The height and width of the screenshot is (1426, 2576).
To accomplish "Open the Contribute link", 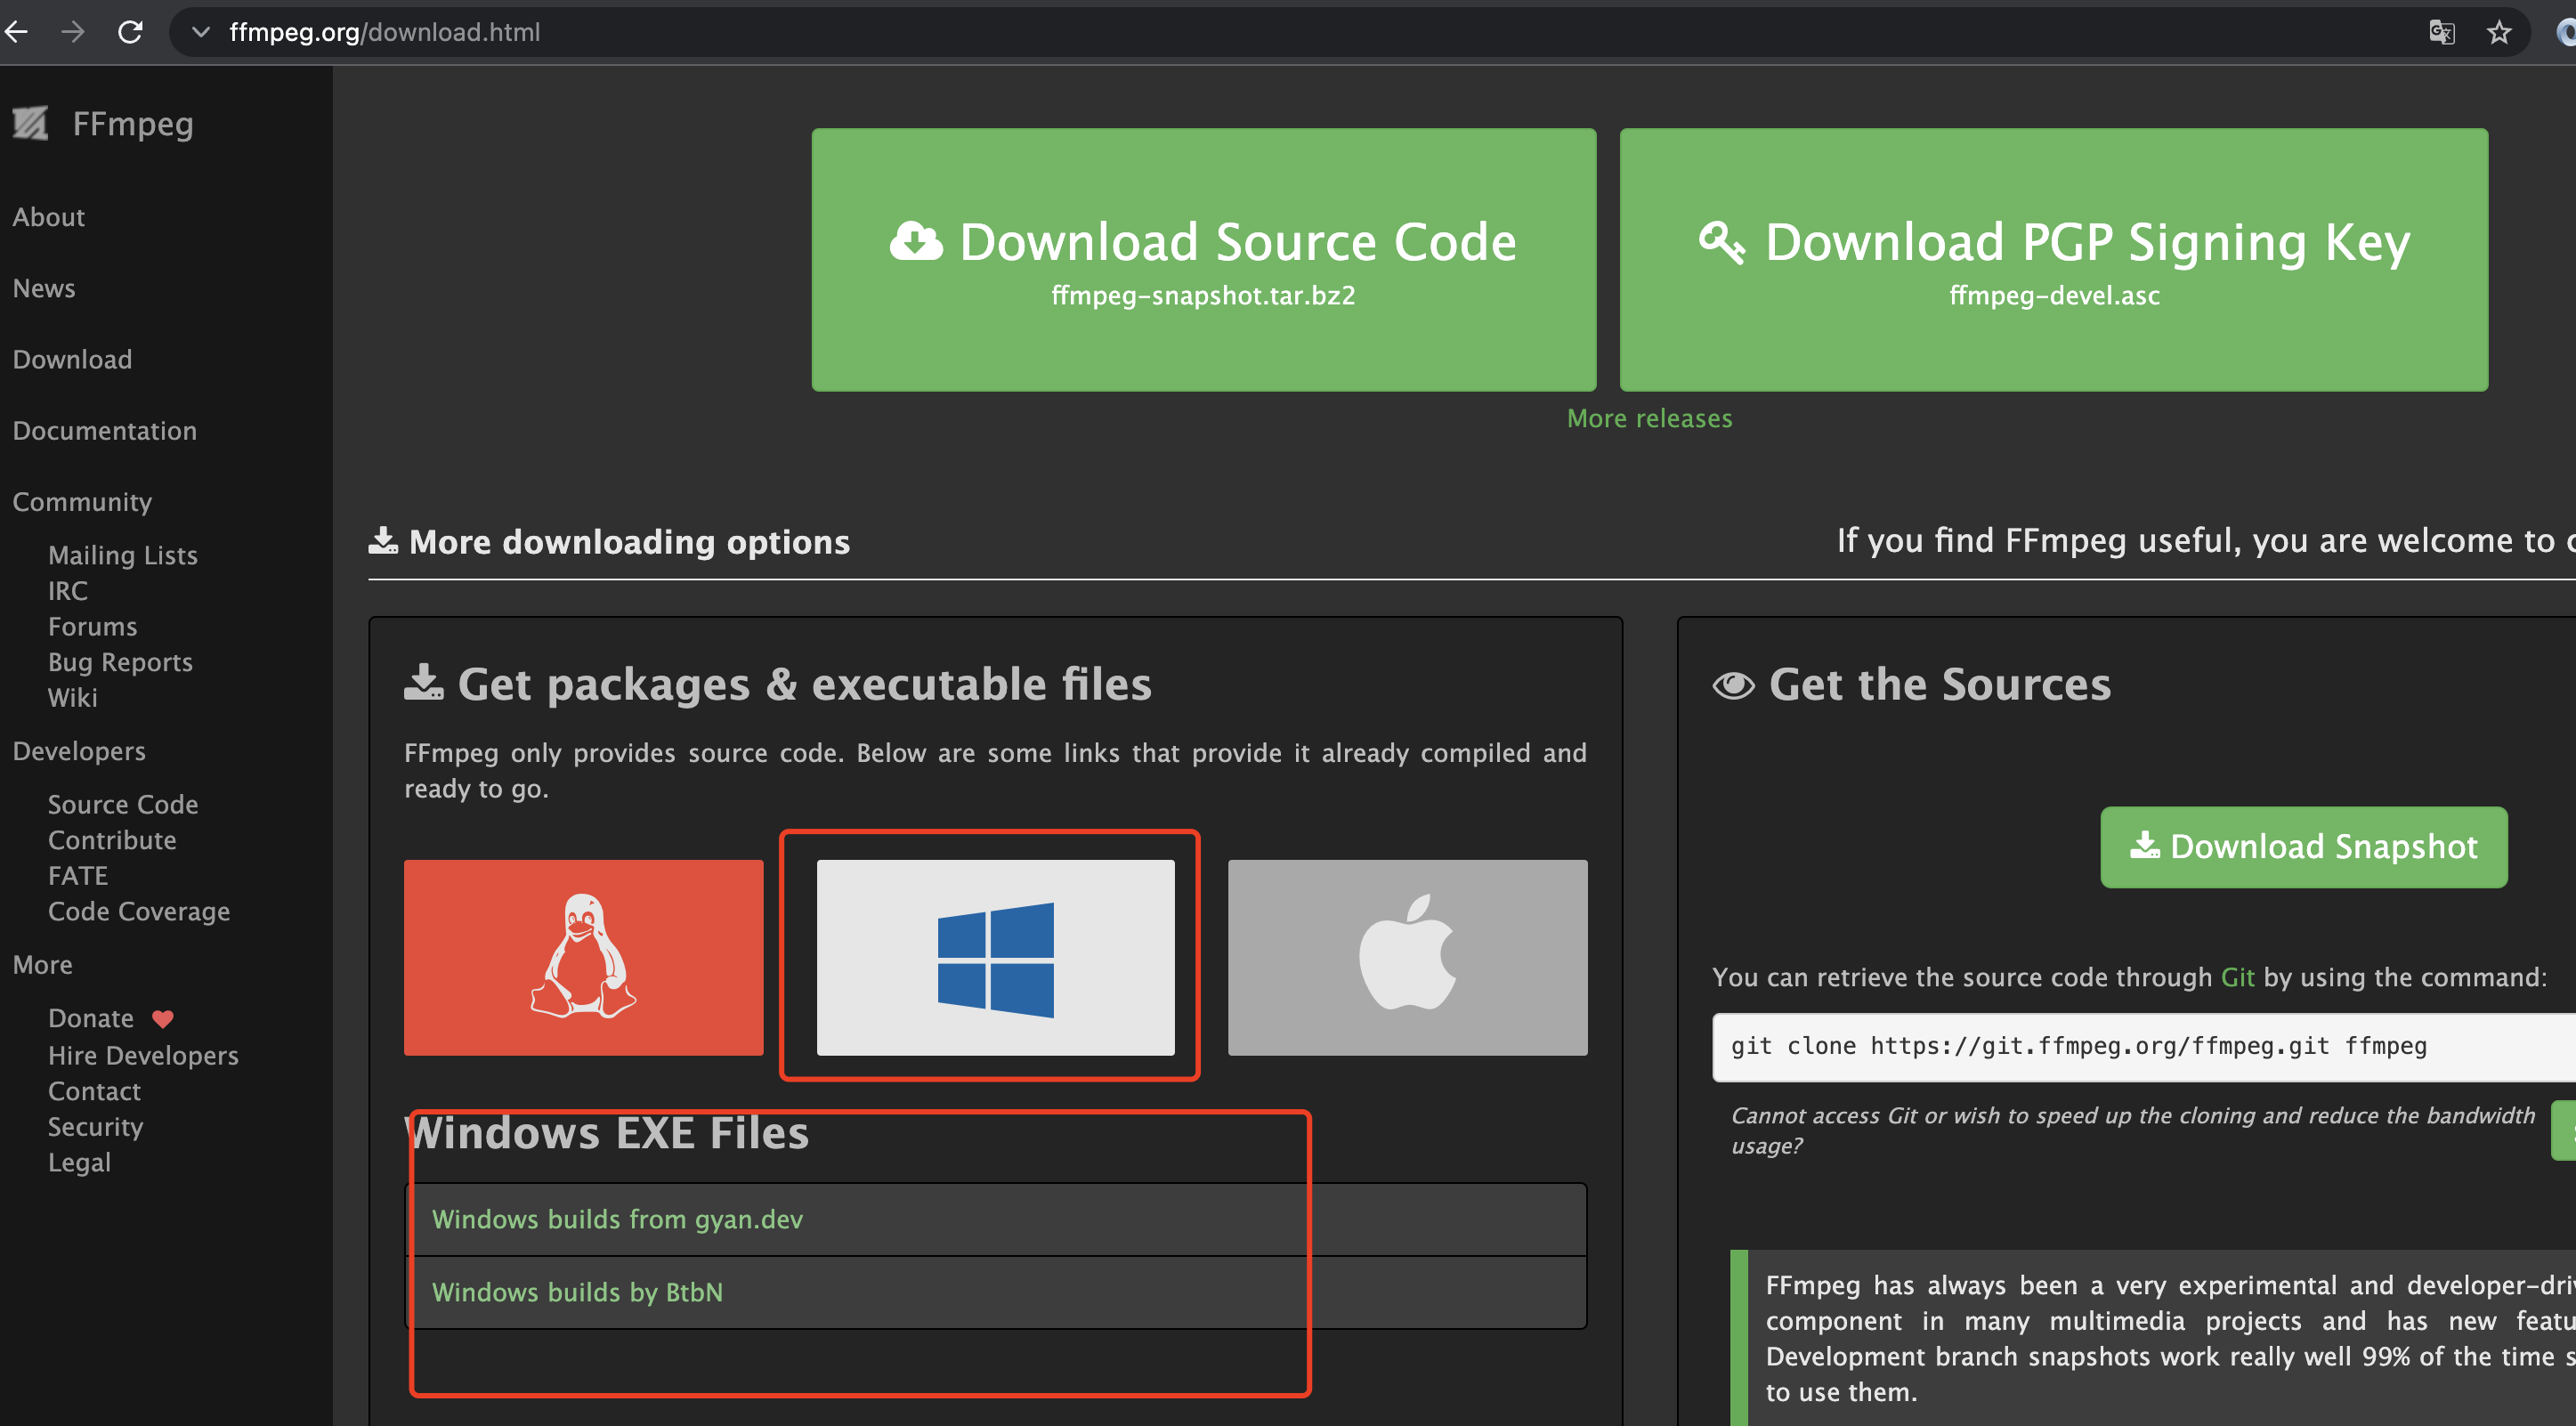I will coord(112,840).
